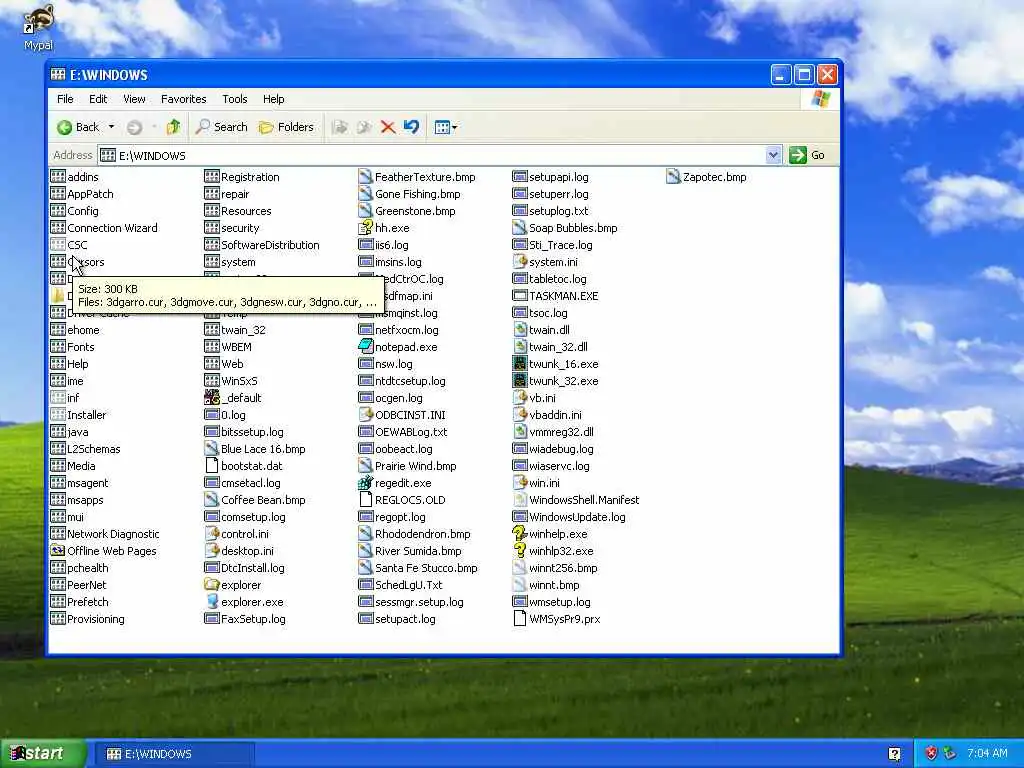Image resolution: width=1024 pixels, height=768 pixels.
Task: Select the ODBCINST.INI file
Action: (x=402, y=415)
